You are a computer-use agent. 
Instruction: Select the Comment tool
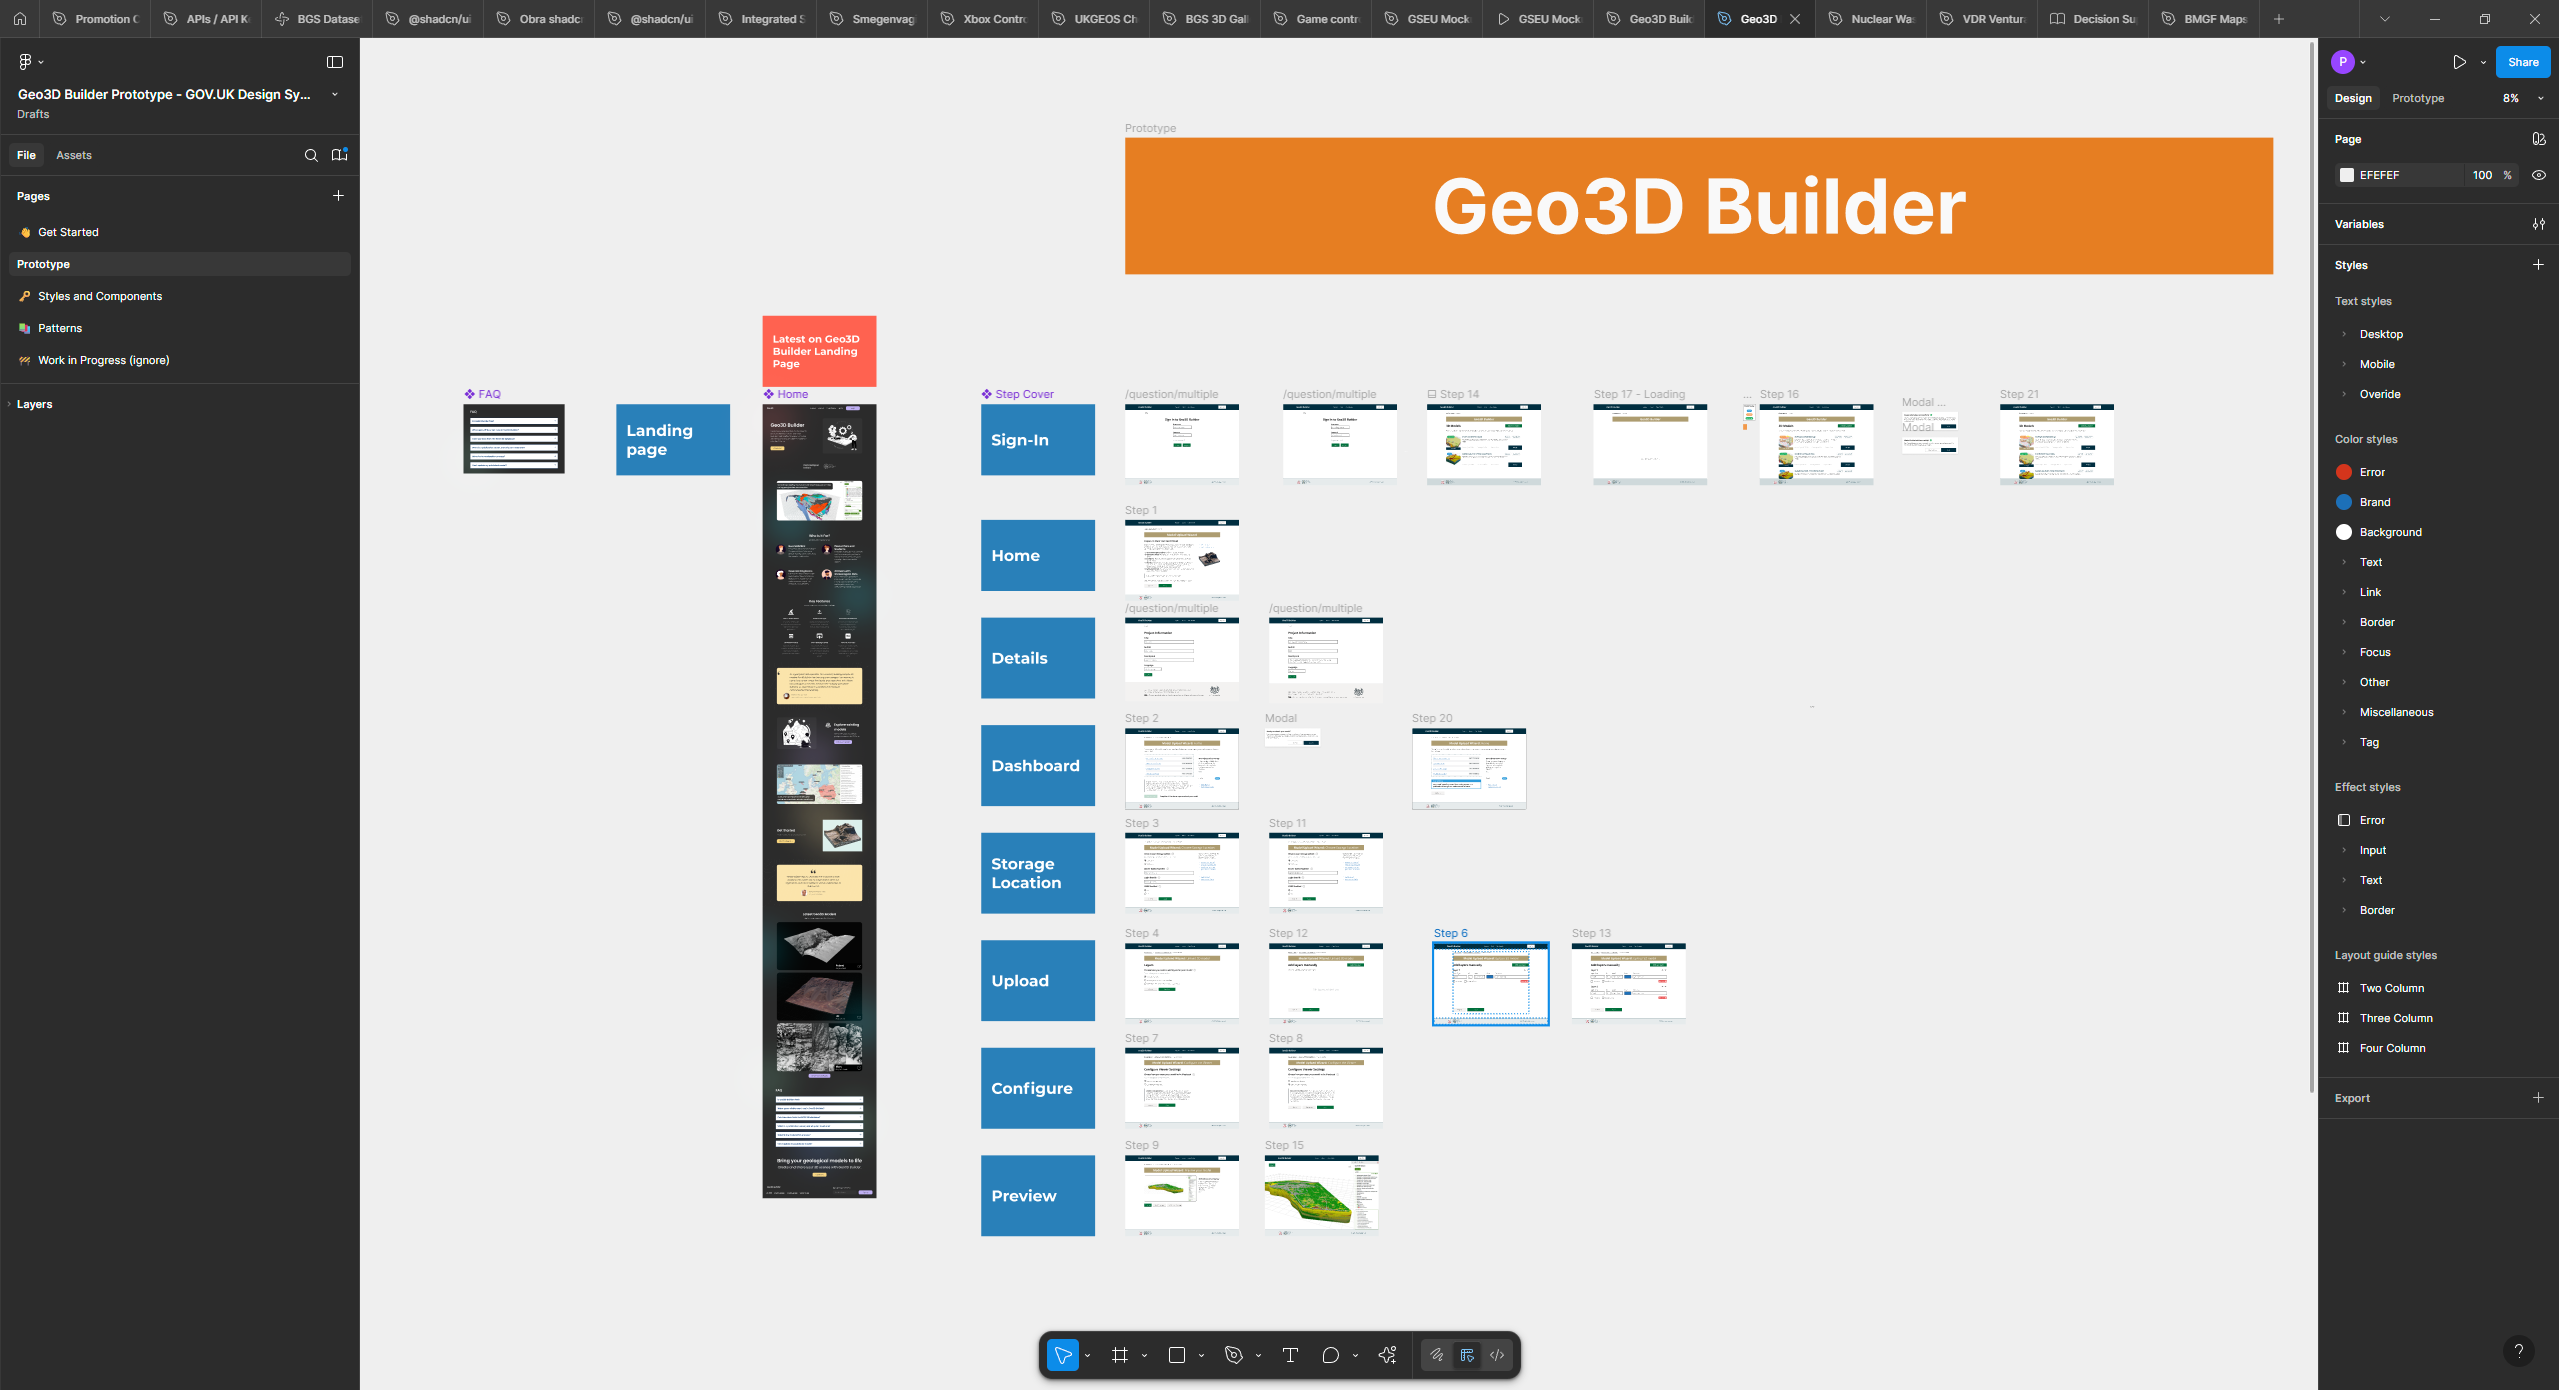pos(1330,1355)
